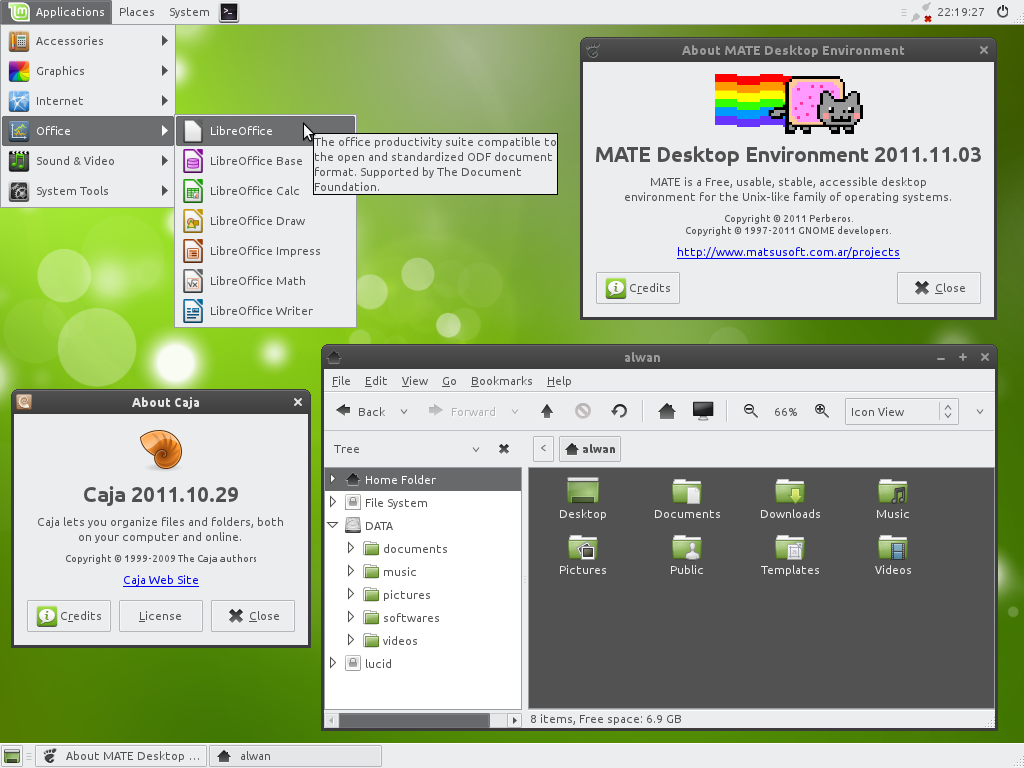This screenshot has height=768, width=1024.
Task: Open the Edit menu in Caja
Action: [376, 381]
